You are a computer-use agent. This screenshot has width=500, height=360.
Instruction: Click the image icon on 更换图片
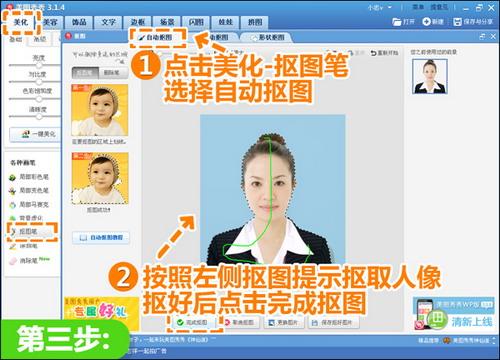271,322
